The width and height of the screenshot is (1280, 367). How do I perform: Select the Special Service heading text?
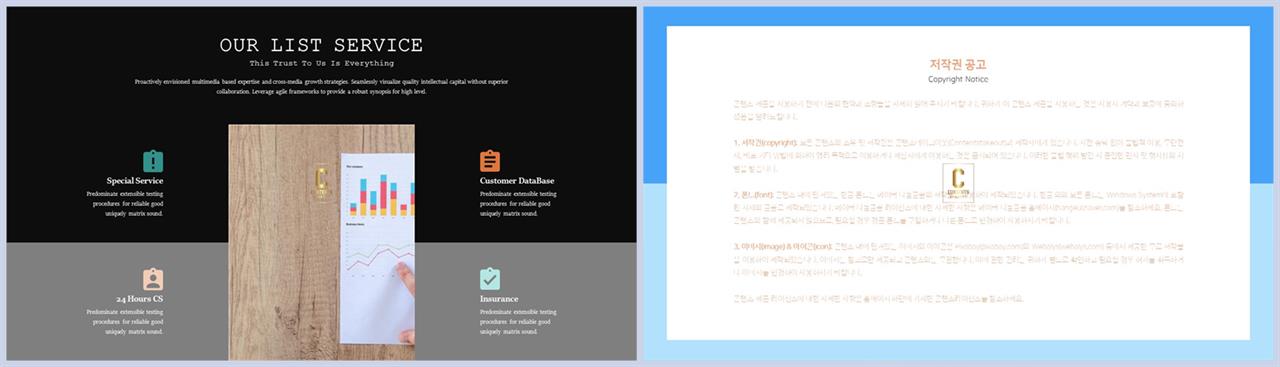(135, 181)
